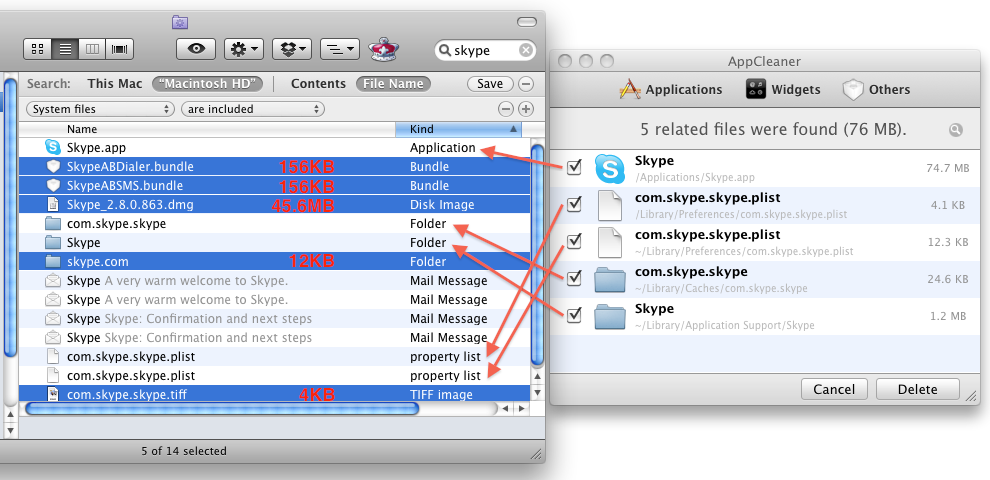This screenshot has height=480, width=990.
Task: Set search scope to This Mac
Action: [x=114, y=83]
